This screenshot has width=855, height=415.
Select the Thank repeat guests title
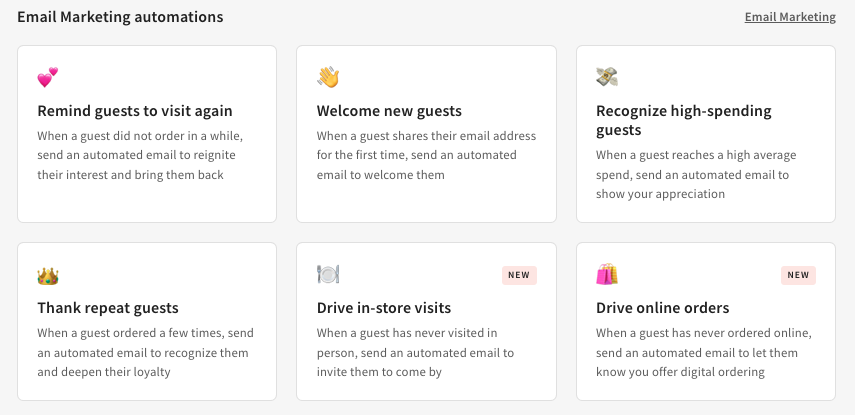click(108, 308)
